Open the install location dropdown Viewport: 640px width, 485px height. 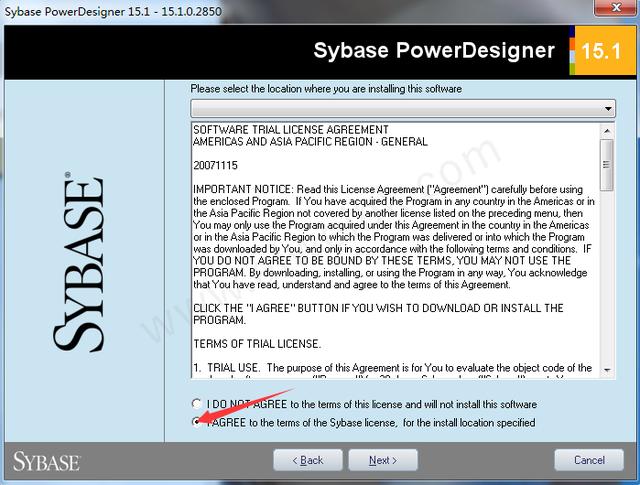[403, 109]
